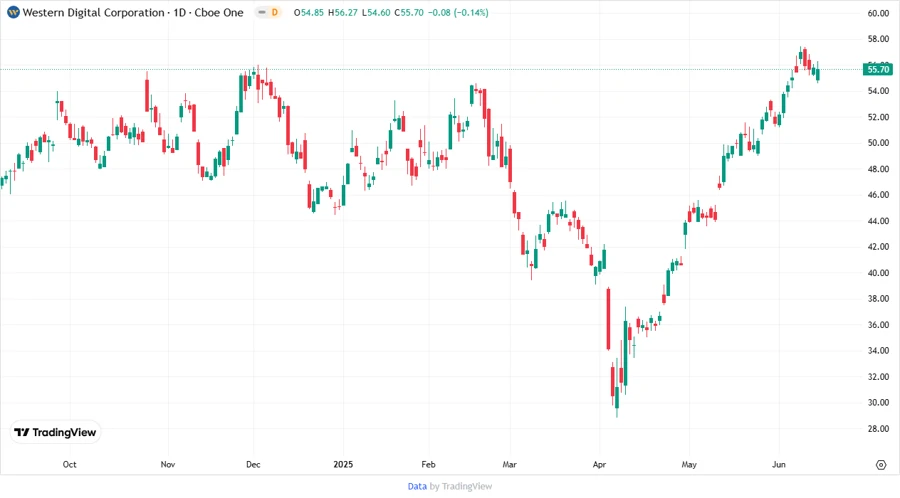900x498 pixels.
Task: Click the Oct time axis label
Action: pos(69,464)
